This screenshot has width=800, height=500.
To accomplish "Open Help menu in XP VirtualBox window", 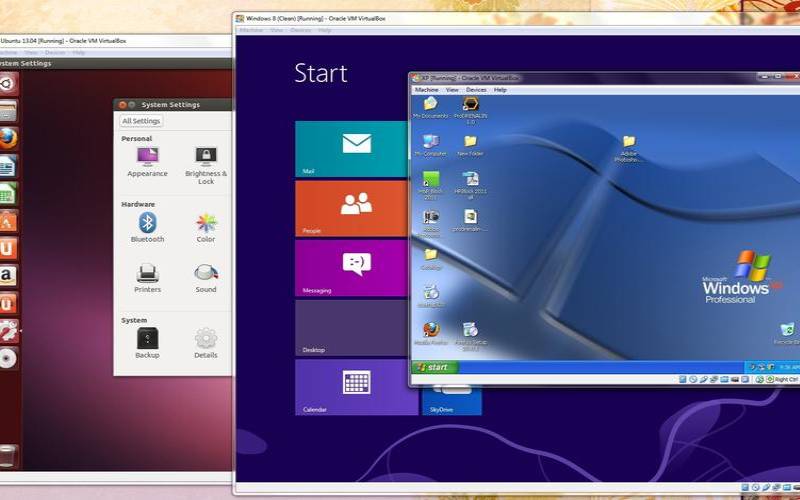I will pos(500,90).
